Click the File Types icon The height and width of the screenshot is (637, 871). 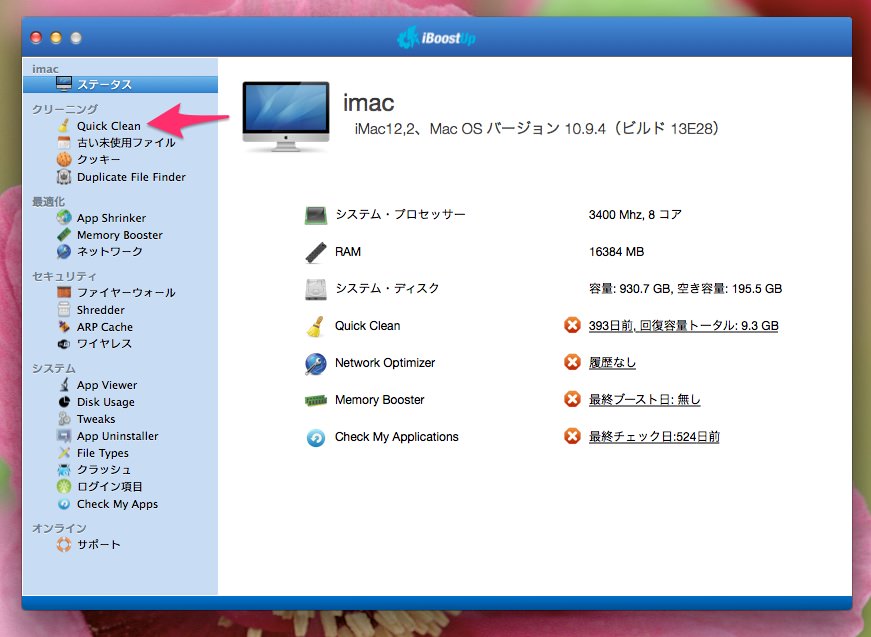pos(64,453)
